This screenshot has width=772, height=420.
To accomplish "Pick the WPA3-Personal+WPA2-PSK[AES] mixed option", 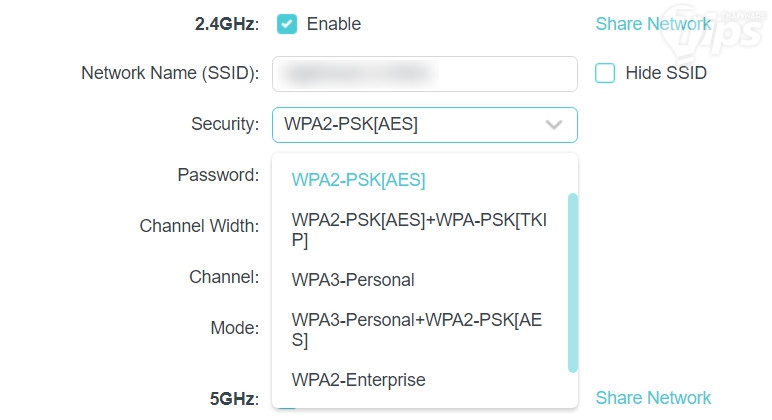I will (x=418, y=329).
